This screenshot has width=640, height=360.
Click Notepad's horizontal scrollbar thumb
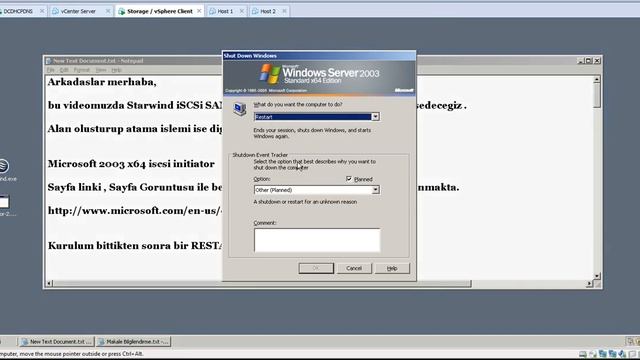pos(262,283)
